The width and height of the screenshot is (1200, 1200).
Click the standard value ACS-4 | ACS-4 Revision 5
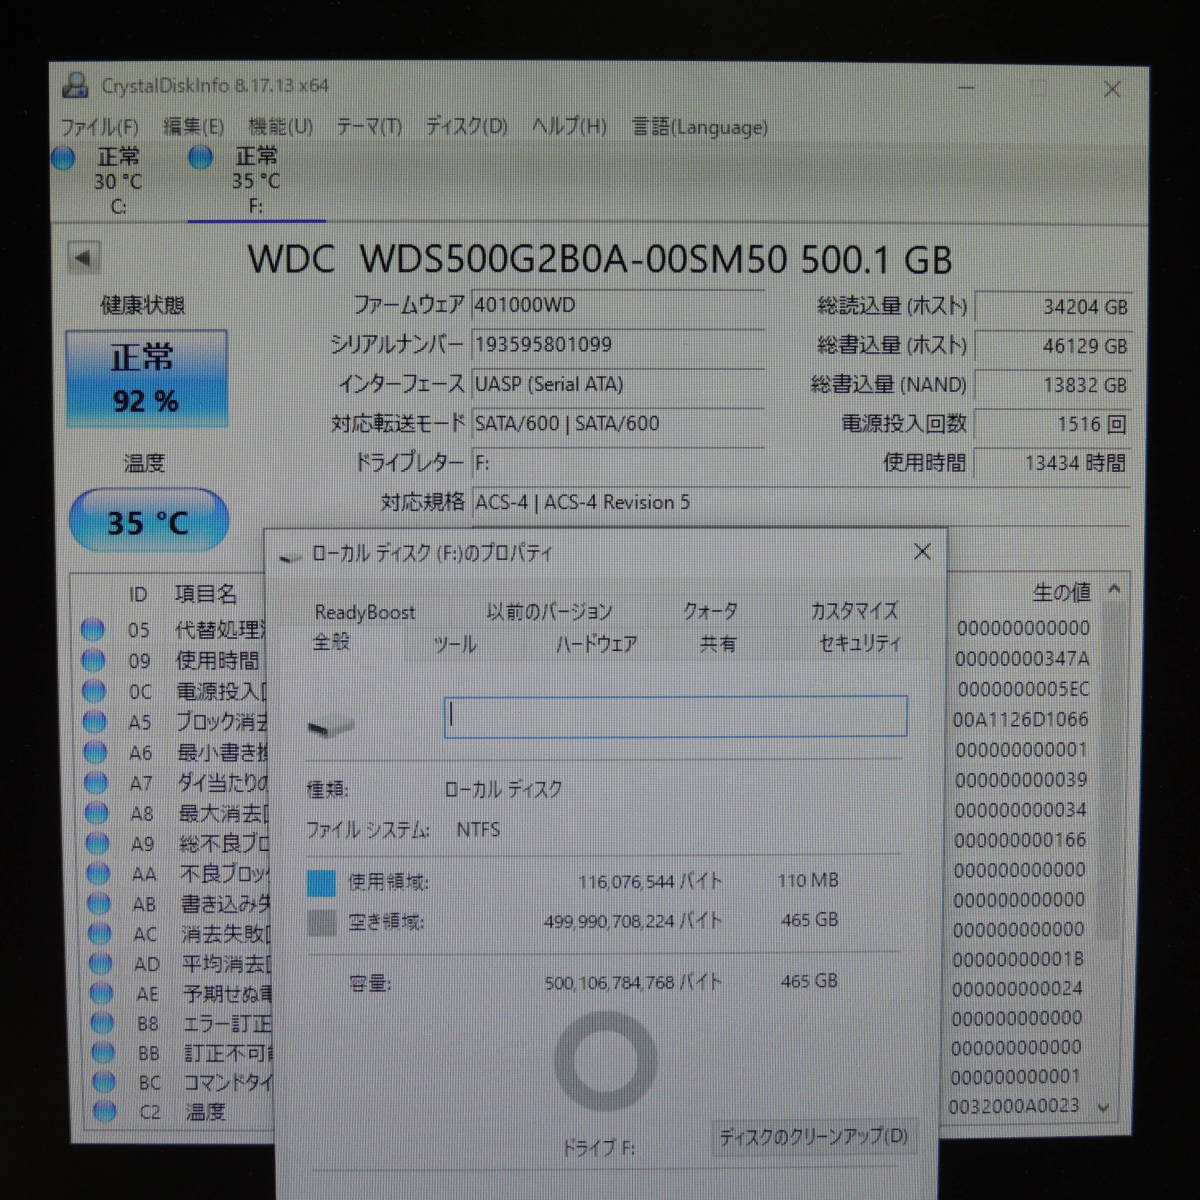800,502
